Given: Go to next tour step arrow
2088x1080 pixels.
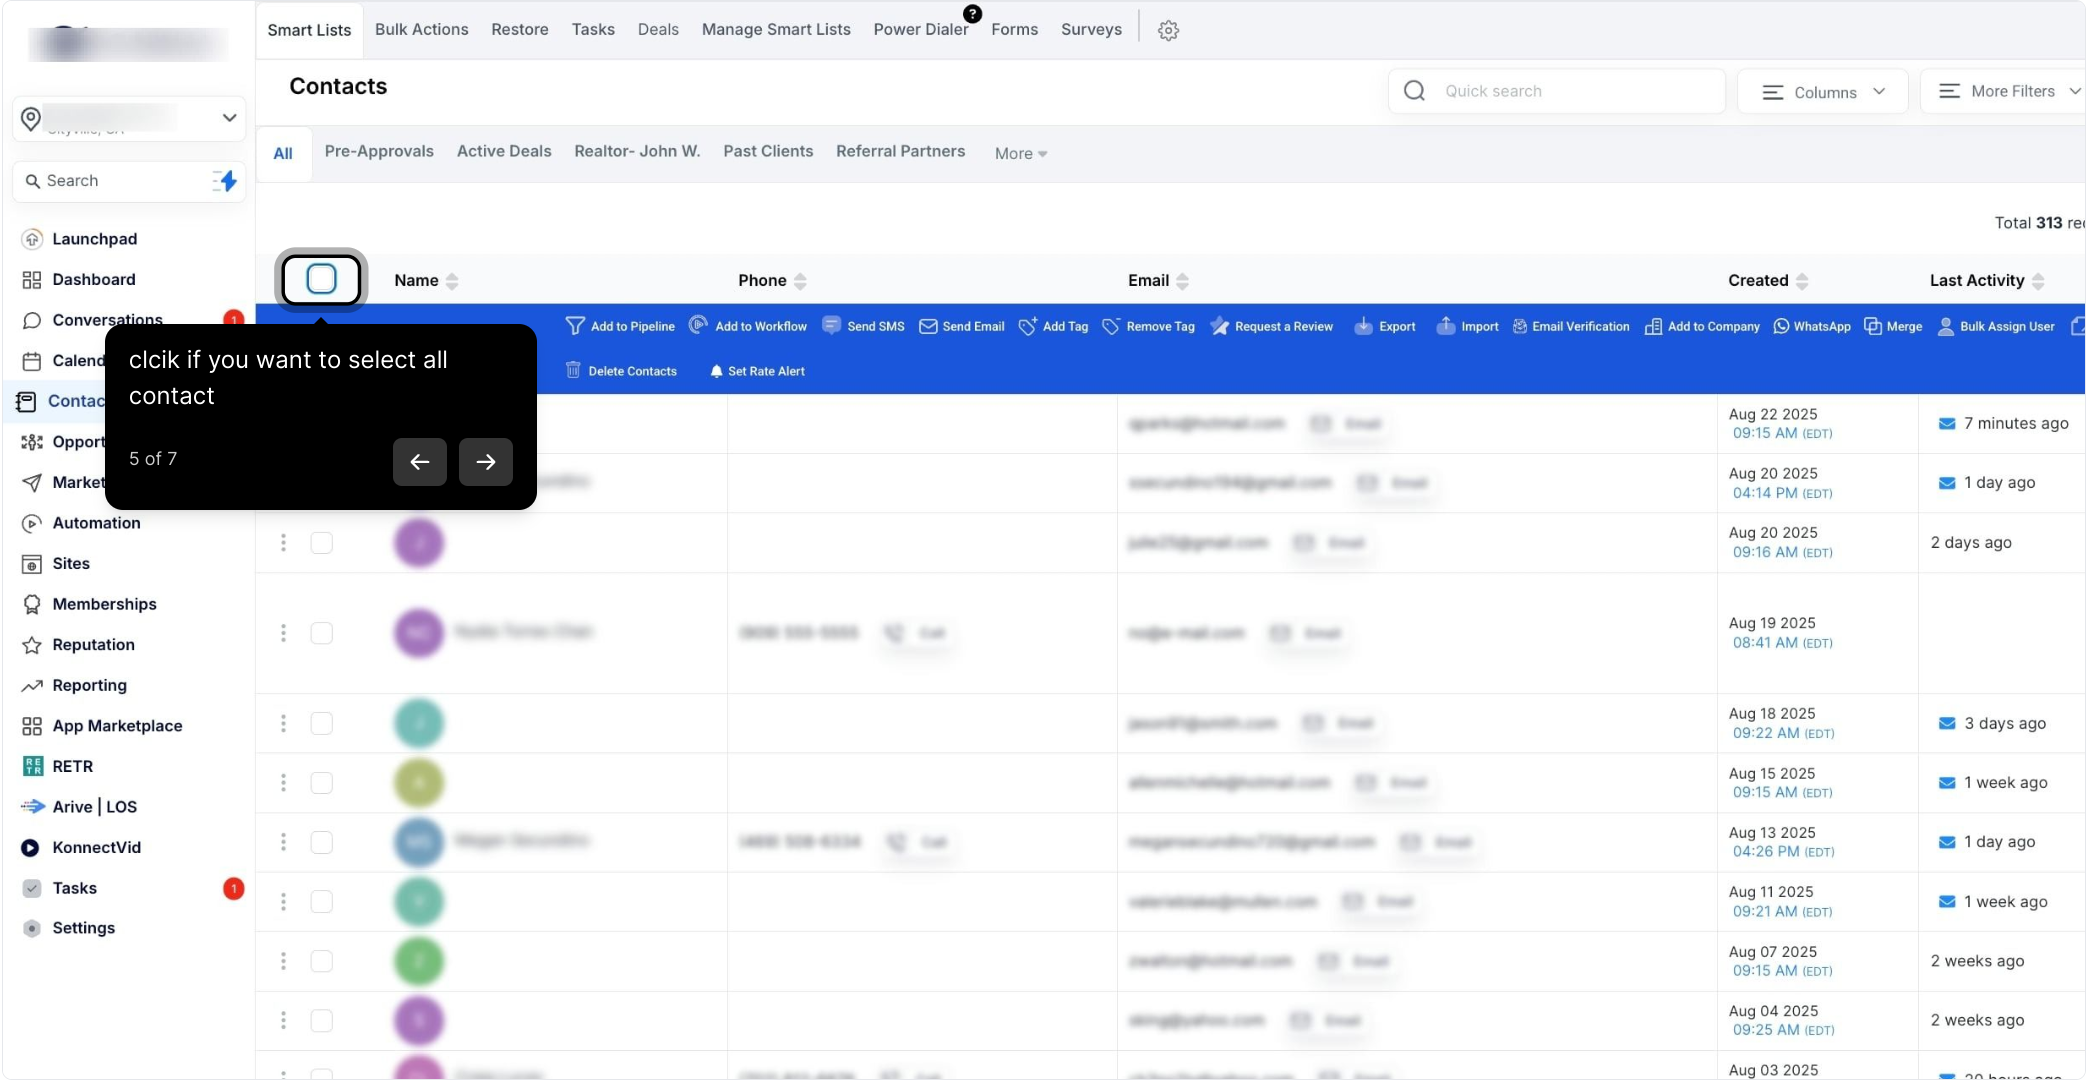Looking at the screenshot, I should click(485, 461).
